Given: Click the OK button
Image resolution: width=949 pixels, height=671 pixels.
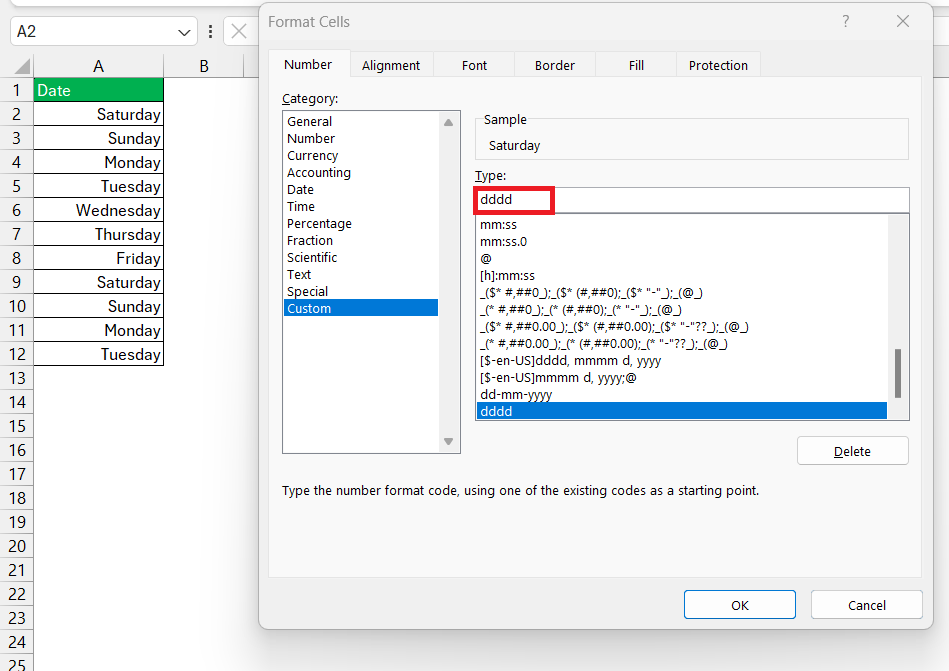Looking at the screenshot, I should click(740, 605).
